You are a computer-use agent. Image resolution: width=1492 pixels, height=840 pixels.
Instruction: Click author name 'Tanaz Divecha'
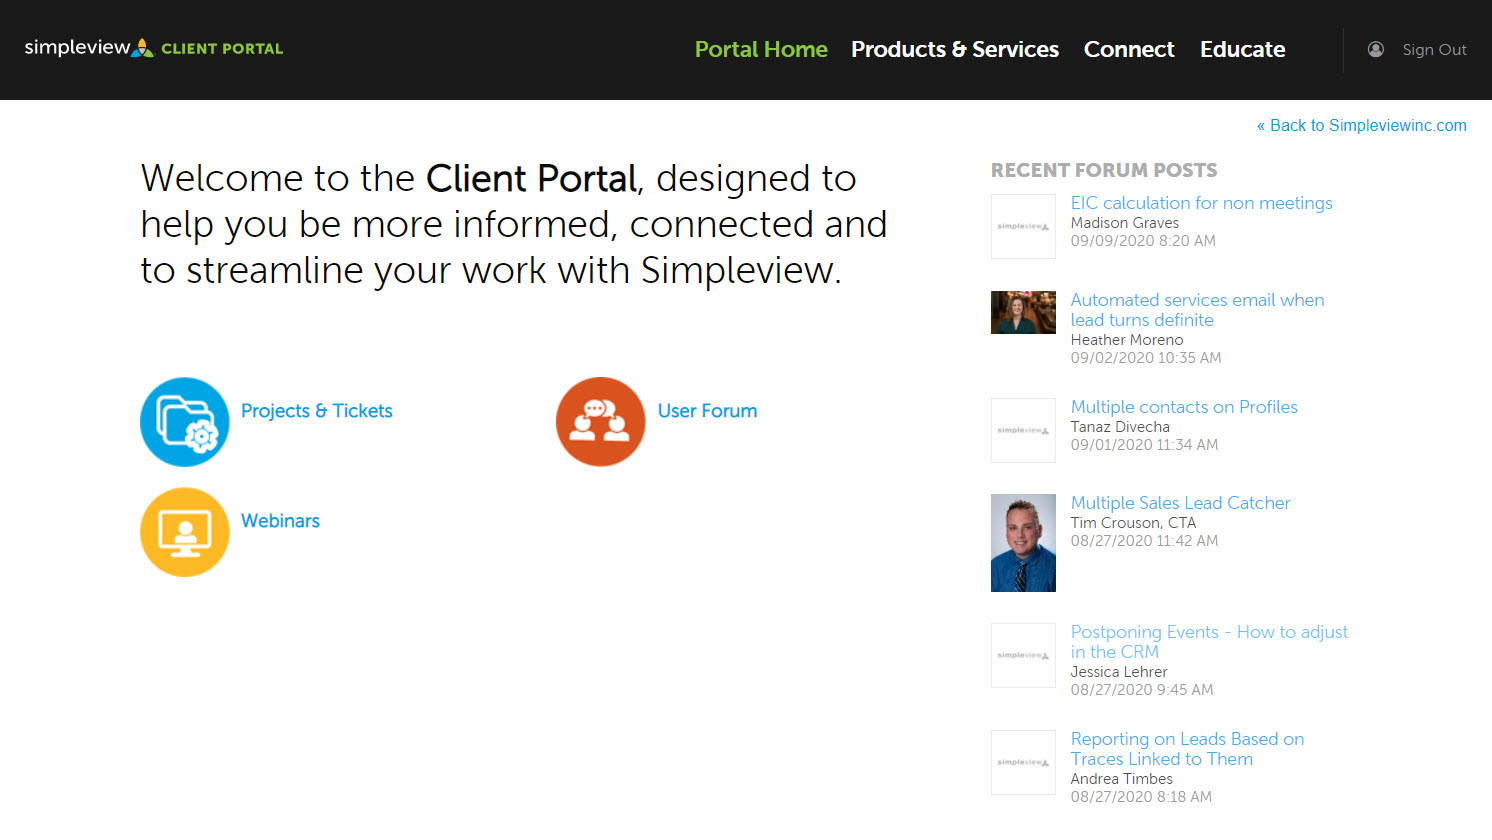point(1120,427)
